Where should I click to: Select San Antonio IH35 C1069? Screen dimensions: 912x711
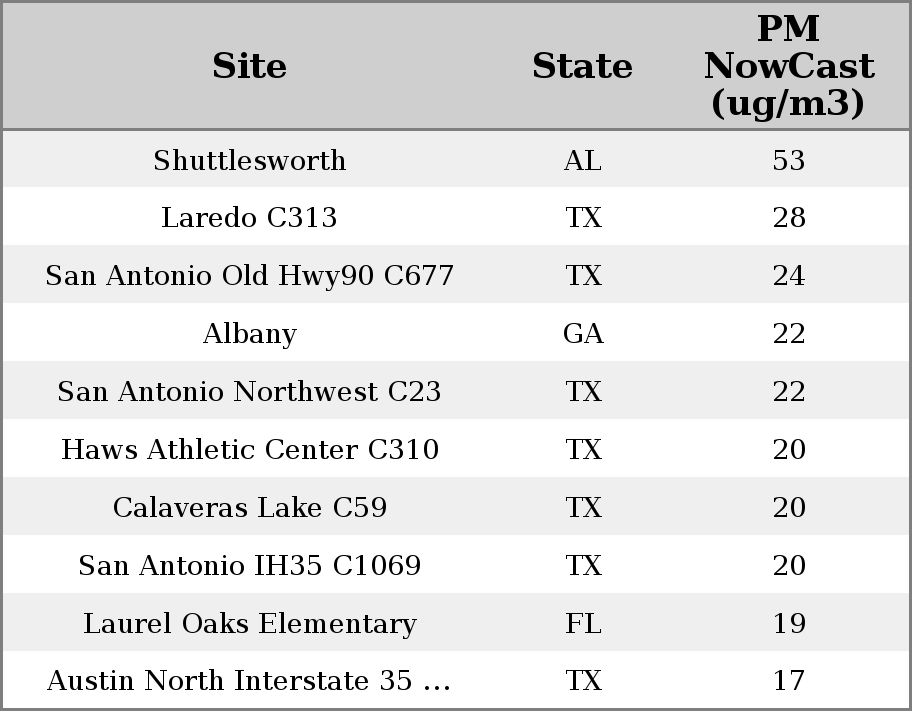click(x=250, y=565)
